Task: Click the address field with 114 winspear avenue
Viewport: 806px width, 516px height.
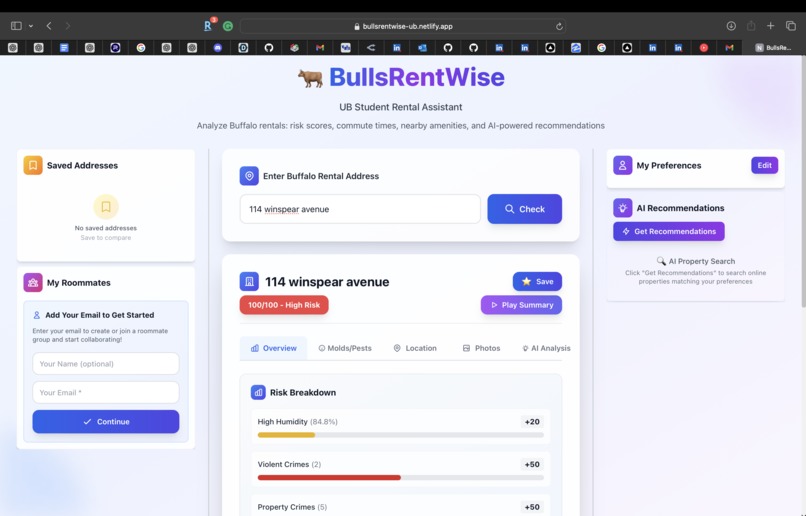Action: [360, 209]
